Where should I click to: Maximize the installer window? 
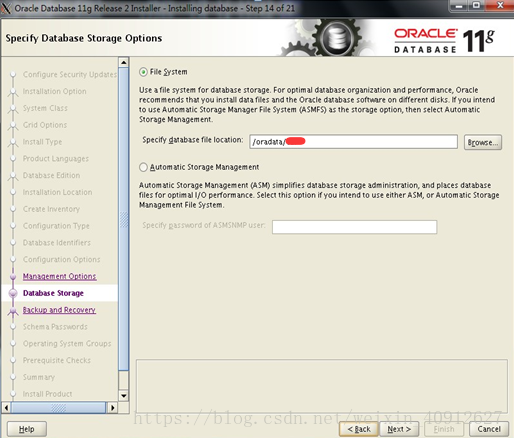coord(477,6)
